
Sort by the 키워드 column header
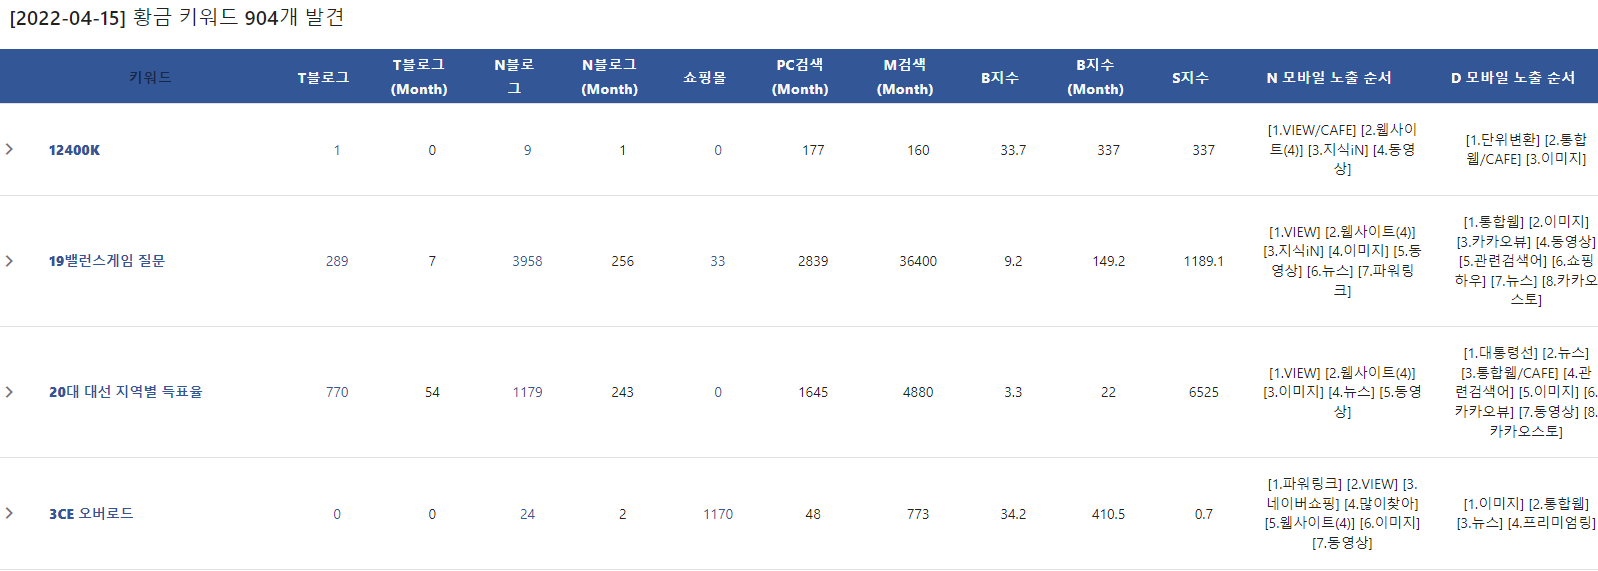(x=150, y=77)
